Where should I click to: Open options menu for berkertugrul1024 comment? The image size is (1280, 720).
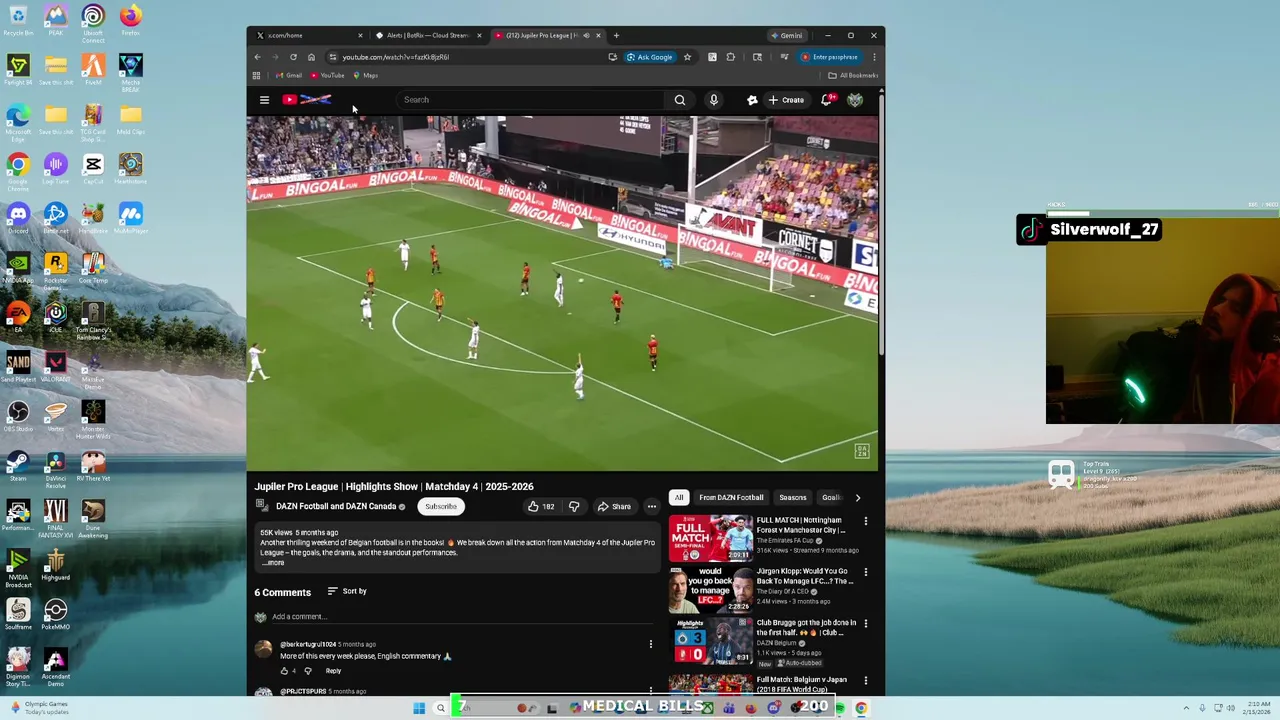tap(650, 644)
